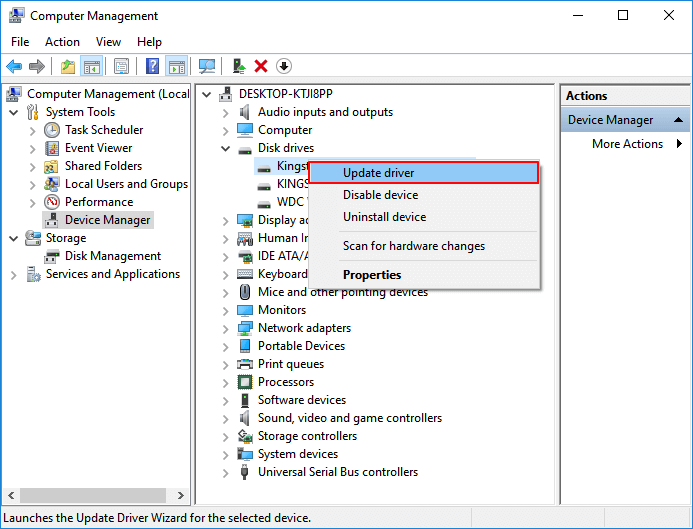Click the Up one level folder icon
This screenshot has height=529, width=693.
point(67,66)
